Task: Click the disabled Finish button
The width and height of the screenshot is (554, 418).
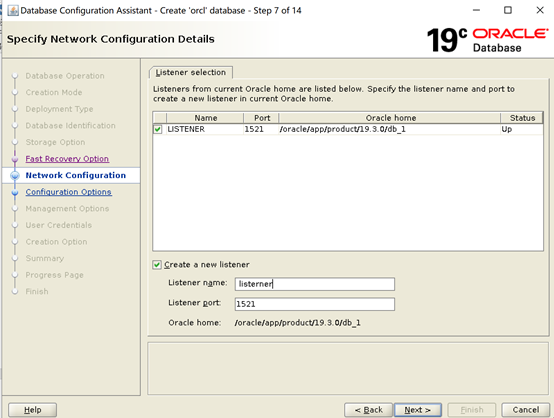Action: (472, 410)
